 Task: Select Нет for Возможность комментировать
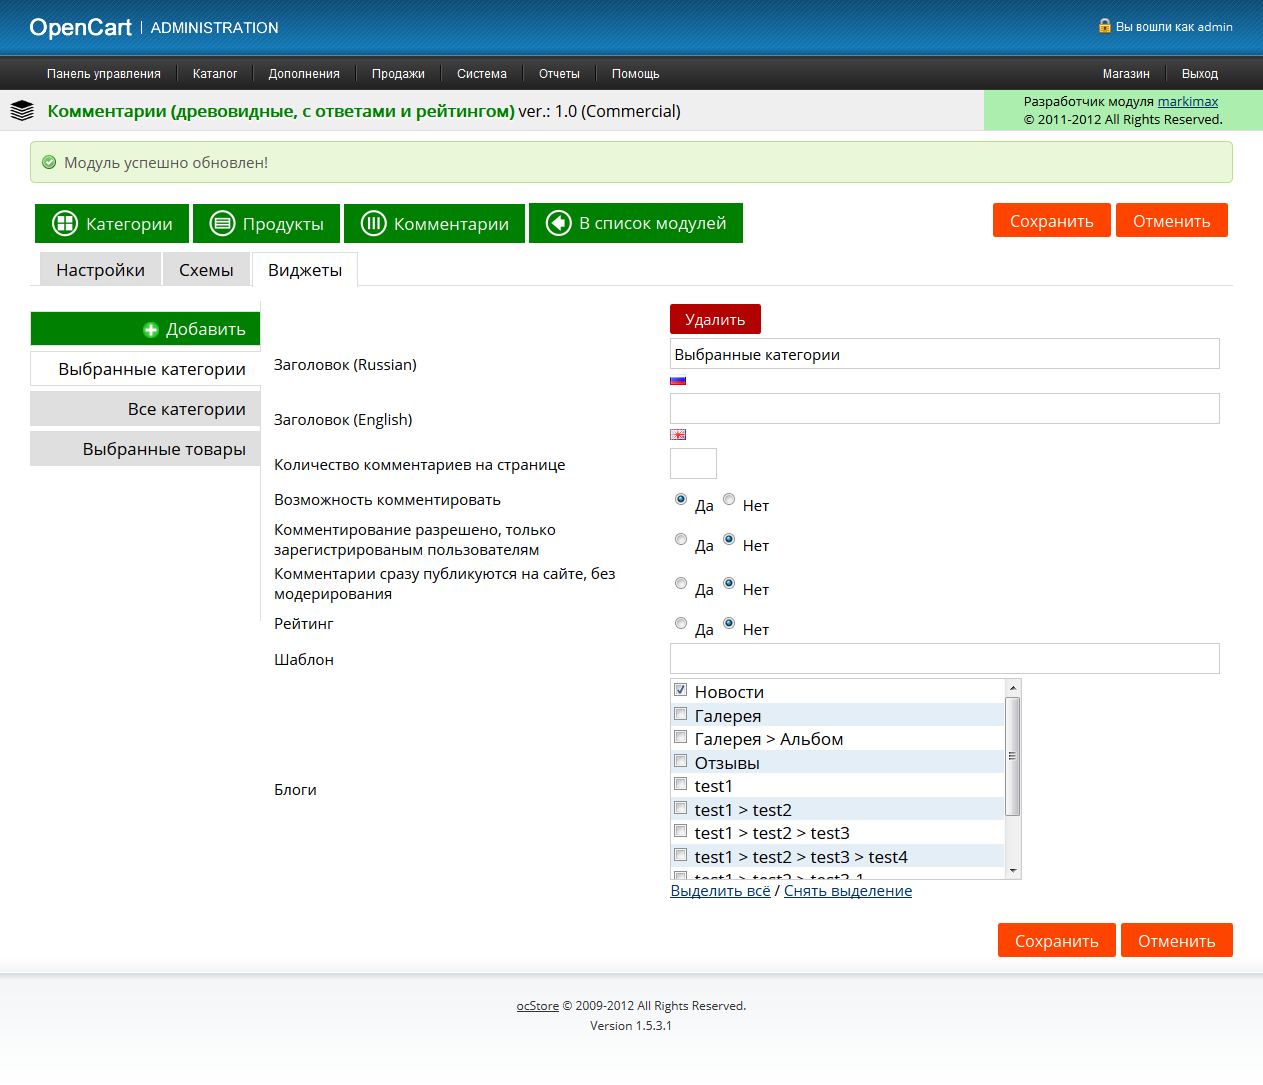click(x=729, y=499)
